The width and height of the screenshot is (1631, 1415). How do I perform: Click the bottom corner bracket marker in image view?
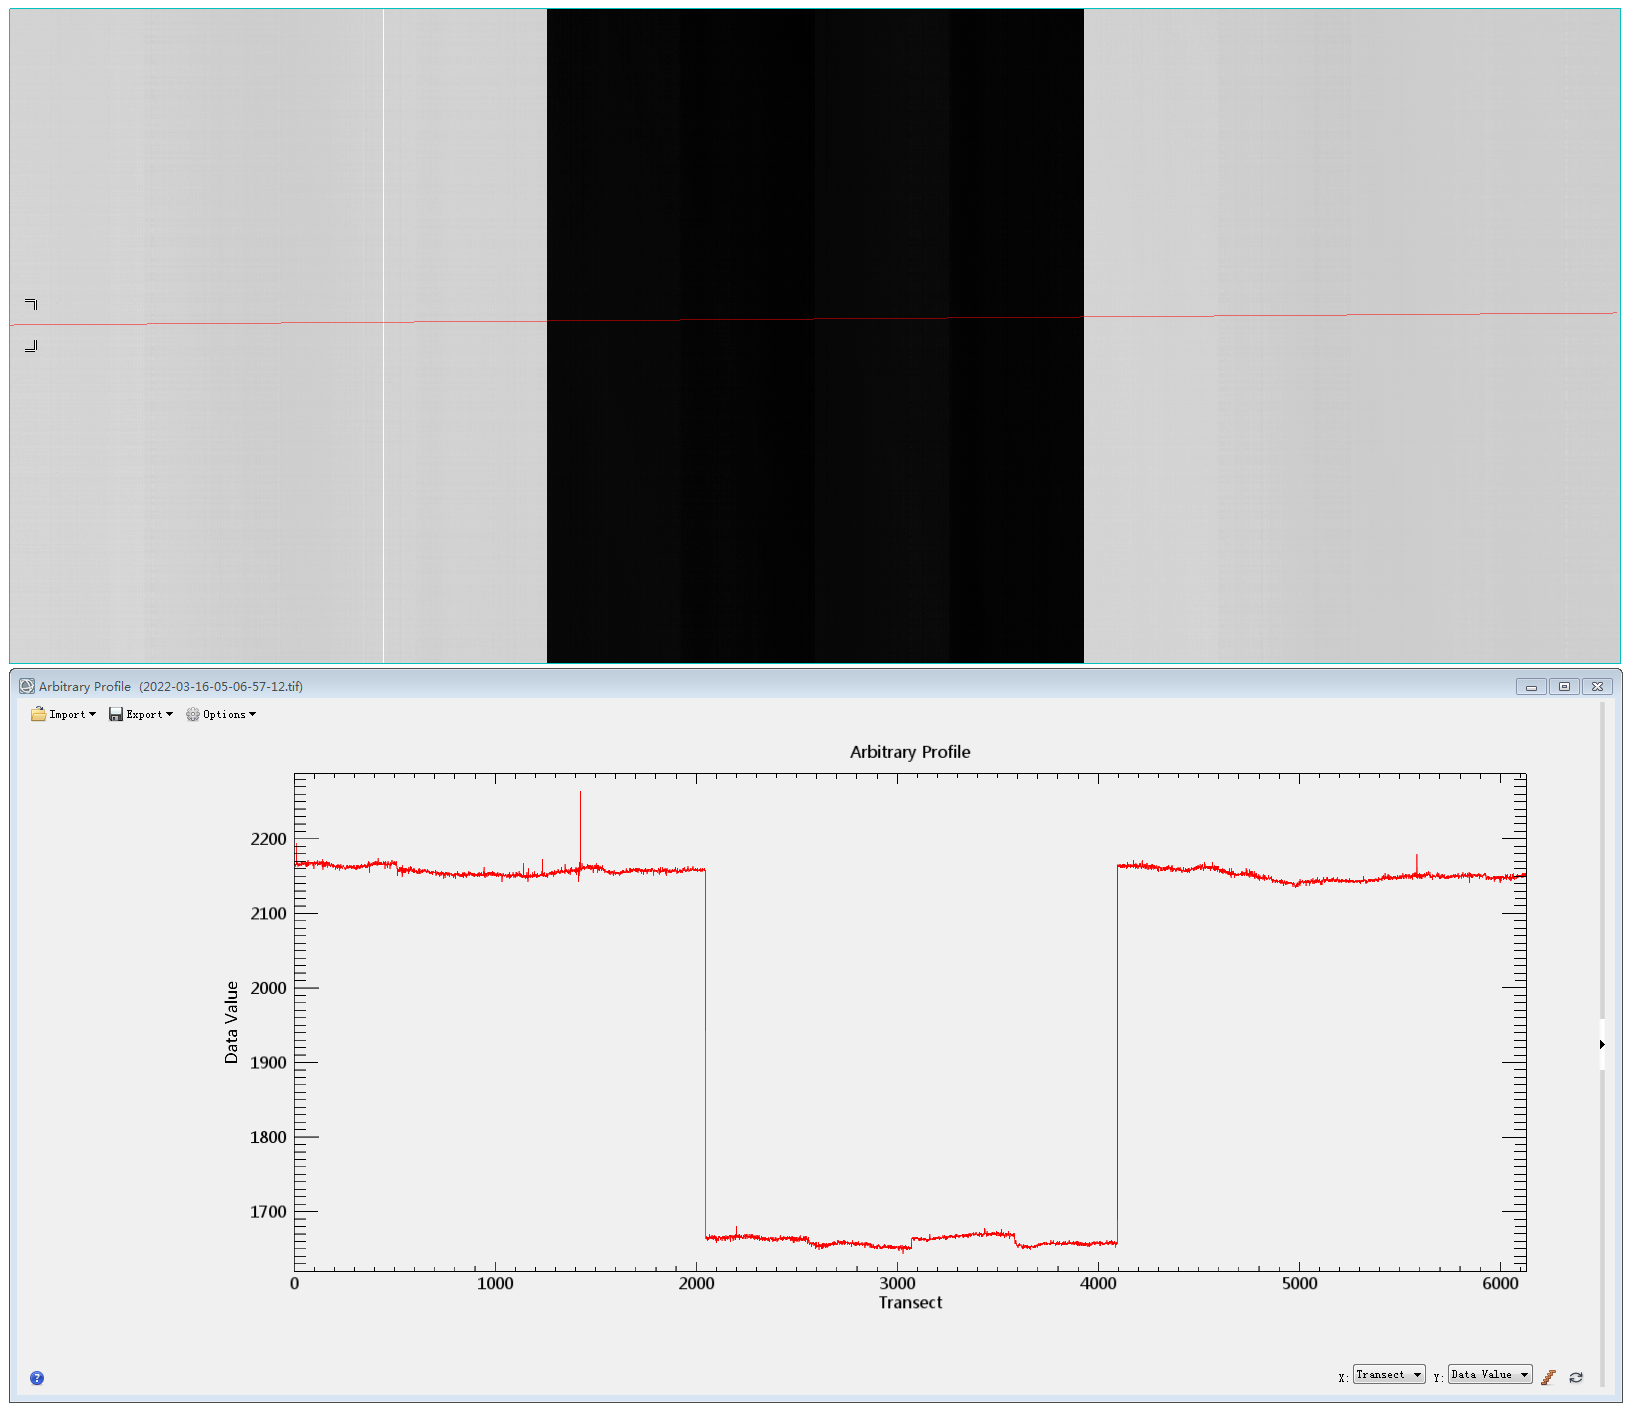31,346
